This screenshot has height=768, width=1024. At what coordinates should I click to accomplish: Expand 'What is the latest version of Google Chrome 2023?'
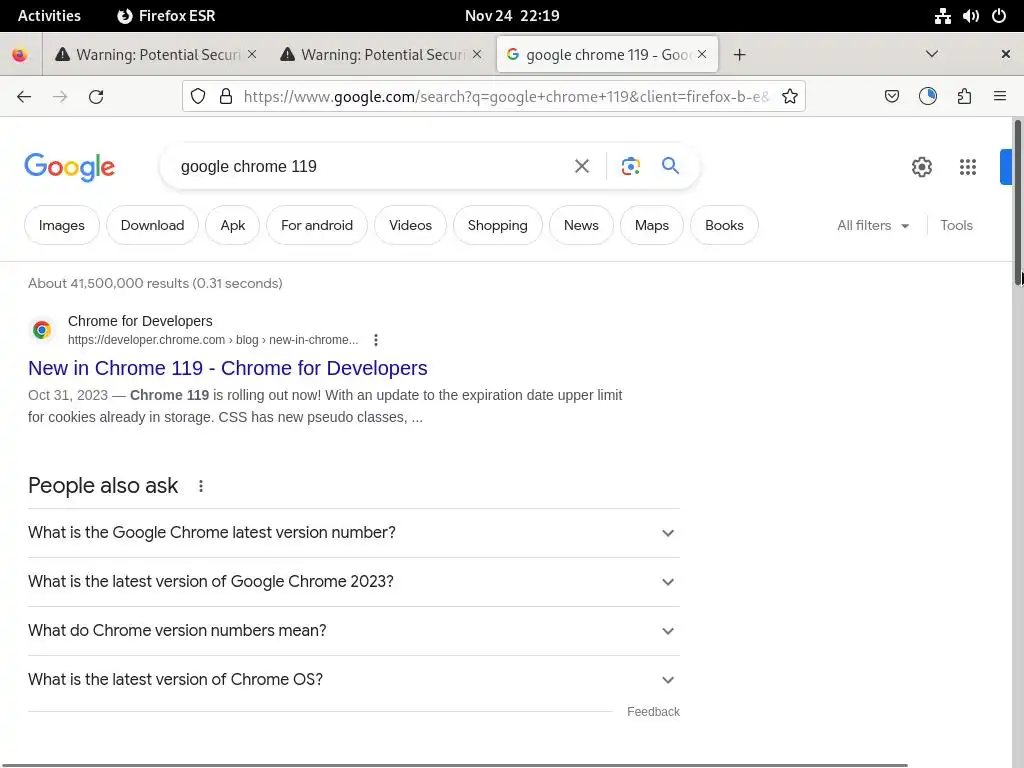click(x=354, y=582)
